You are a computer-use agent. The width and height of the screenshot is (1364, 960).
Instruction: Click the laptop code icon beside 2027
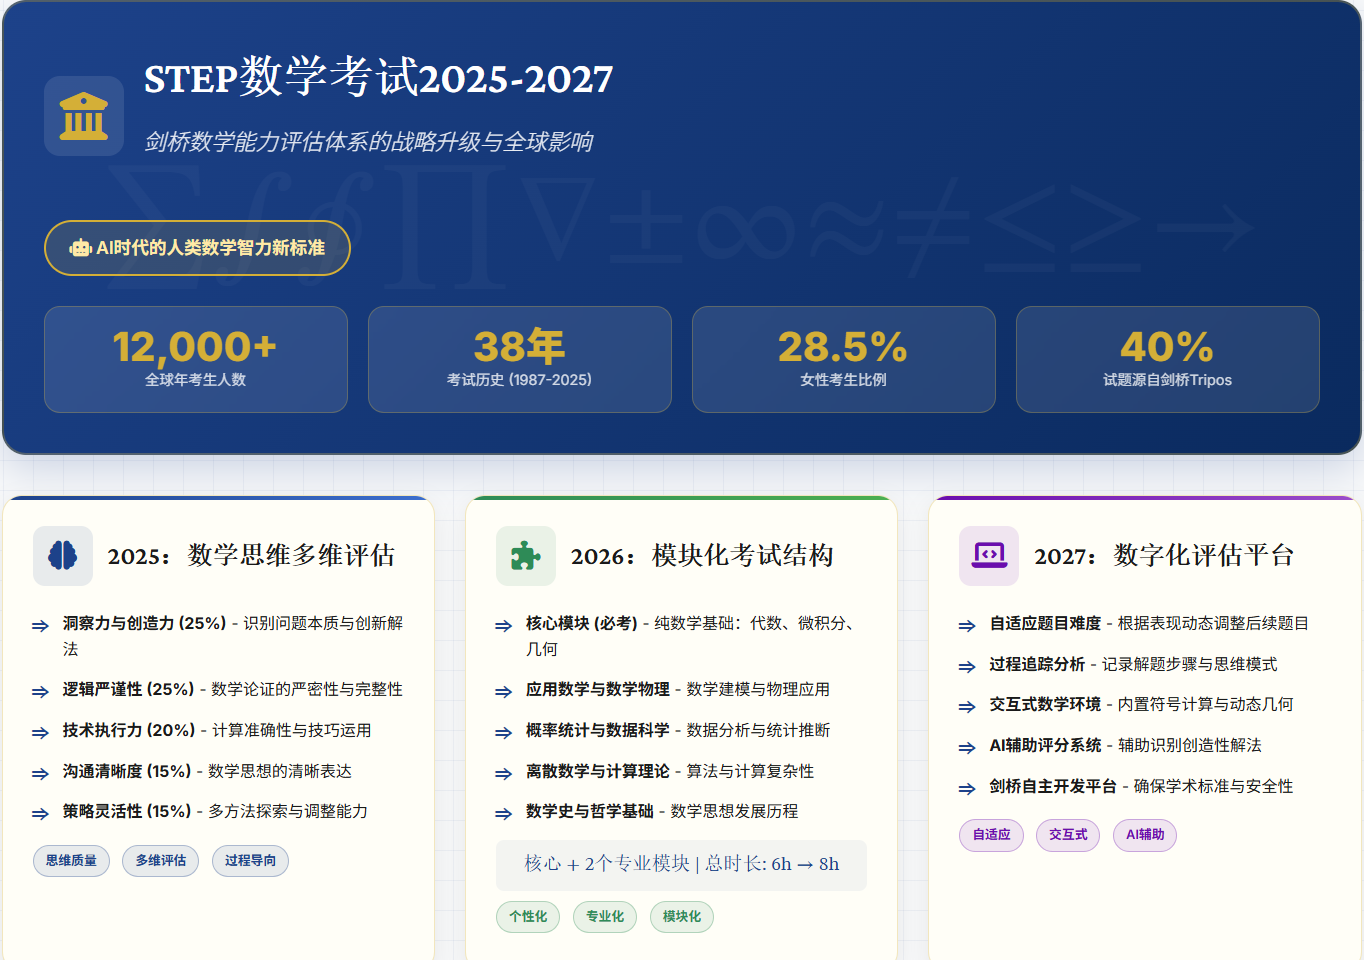(x=989, y=556)
